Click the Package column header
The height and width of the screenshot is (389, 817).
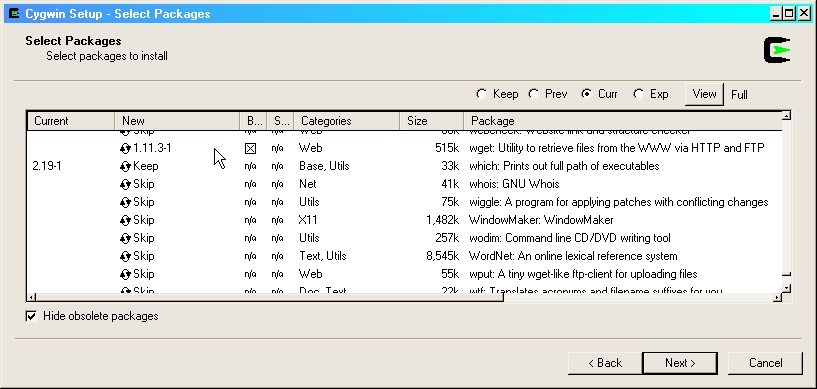[x=623, y=121]
